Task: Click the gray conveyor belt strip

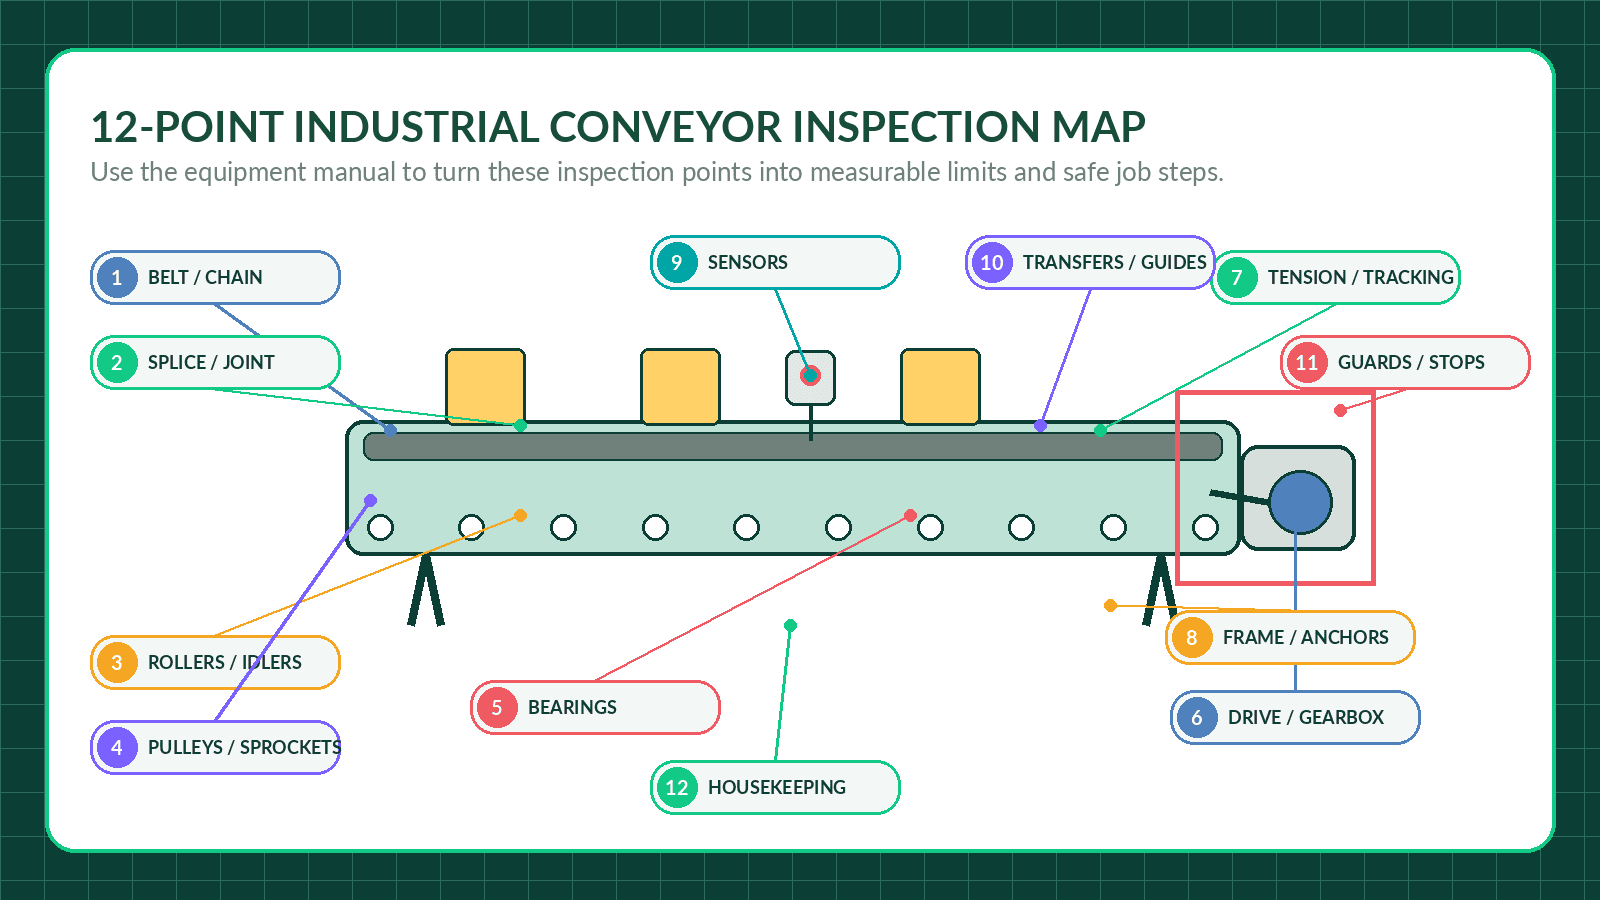Action: [x=793, y=446]
